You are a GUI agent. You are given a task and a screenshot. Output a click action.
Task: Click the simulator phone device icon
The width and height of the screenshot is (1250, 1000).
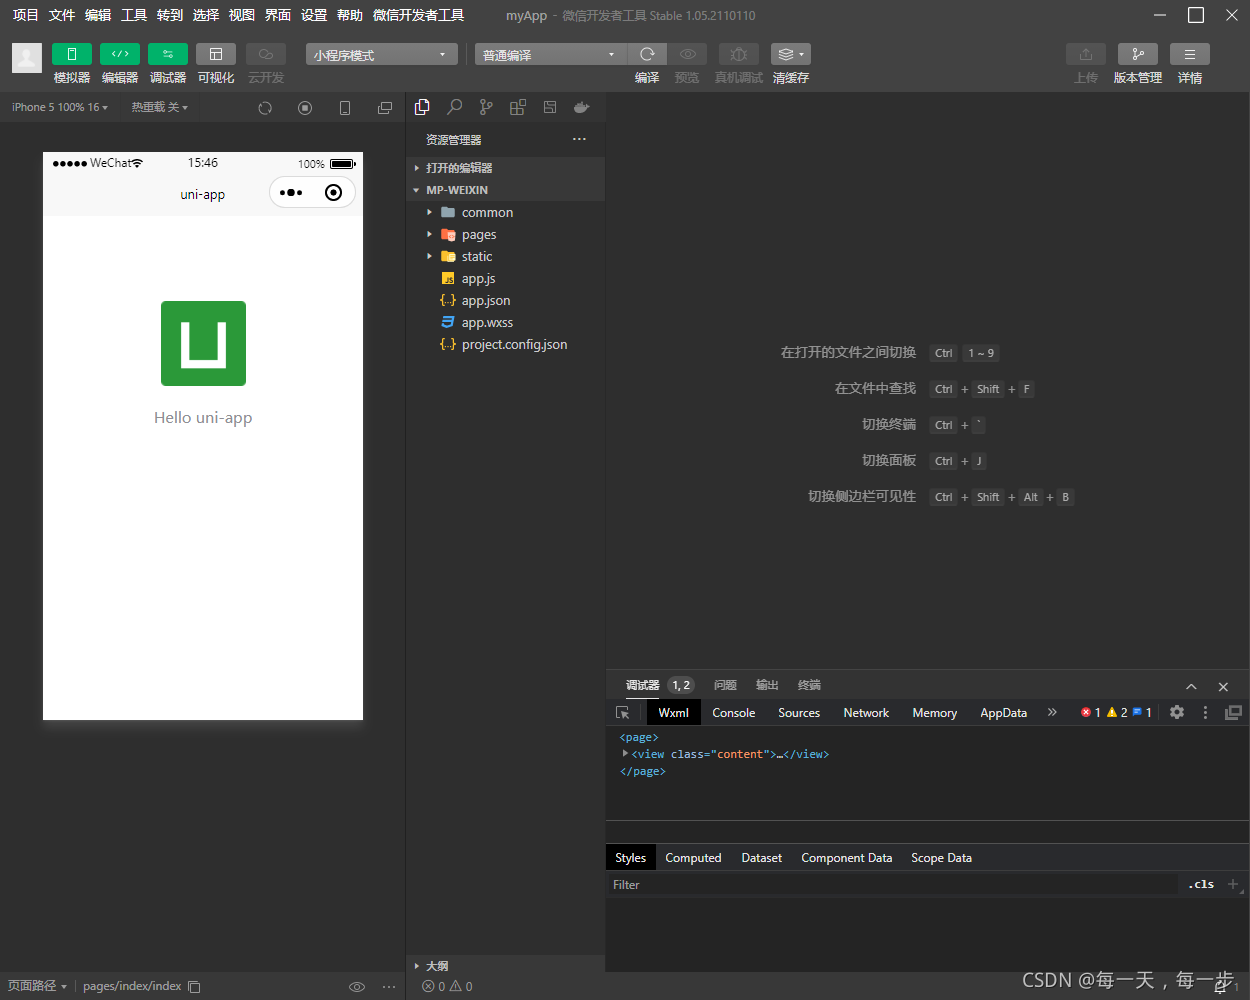pyautogui.click(x=345, y=108)
